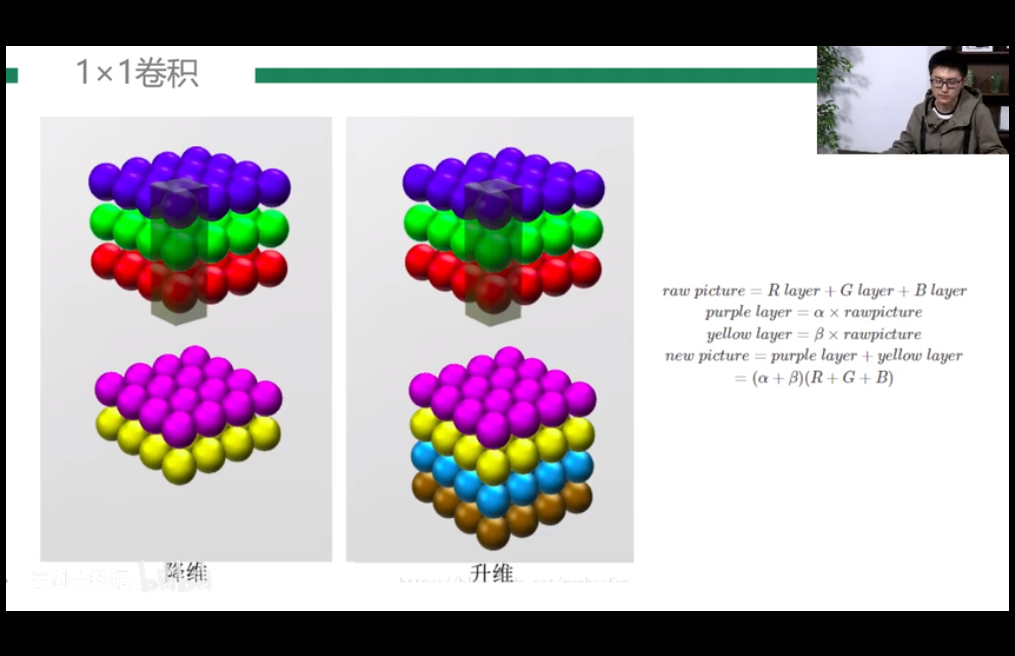Select the "升维" caption under right diagram

(x=491, y=573)
